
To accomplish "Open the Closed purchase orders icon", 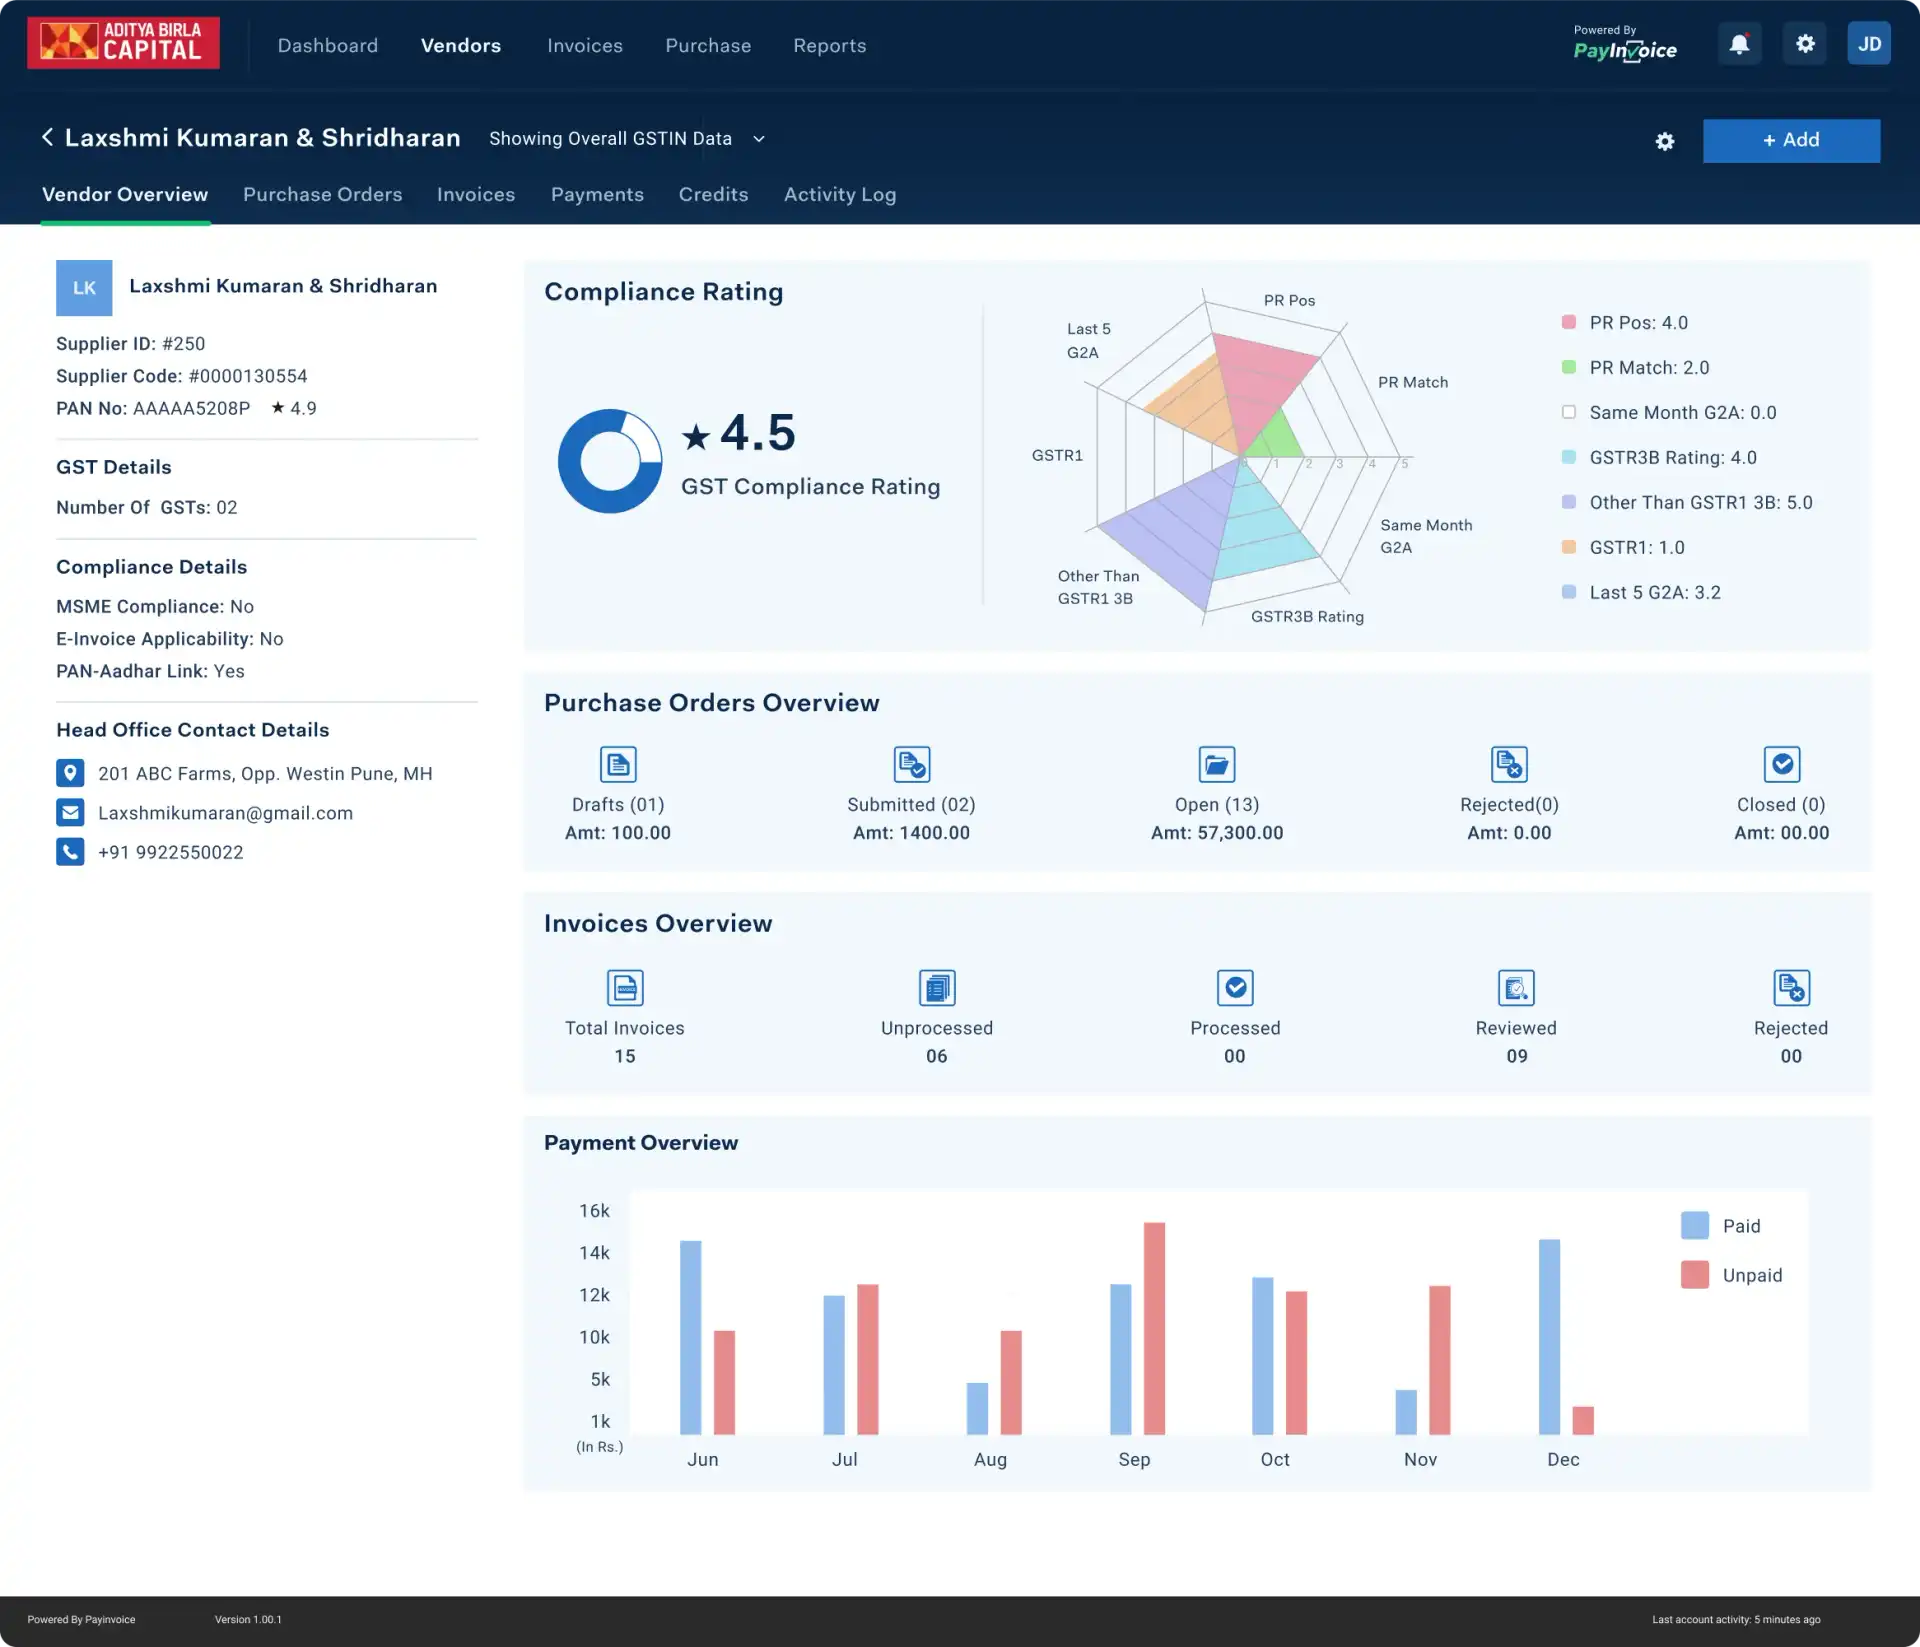I will coord(1782,764).
